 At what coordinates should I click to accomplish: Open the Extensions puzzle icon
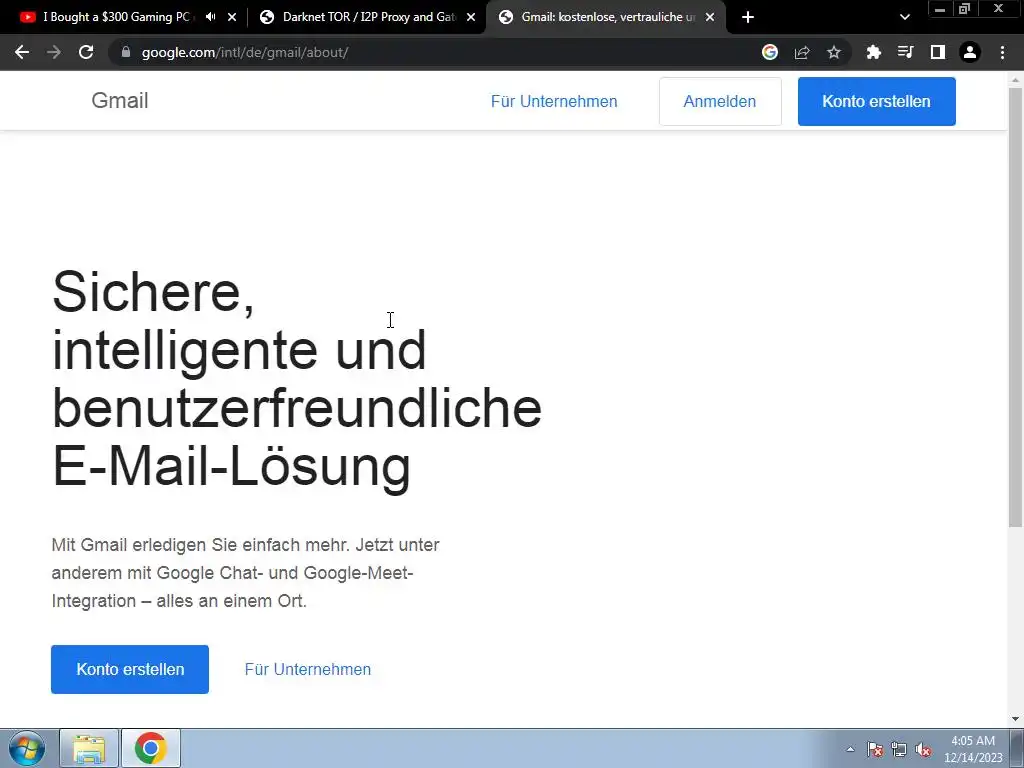coord(874,52)
